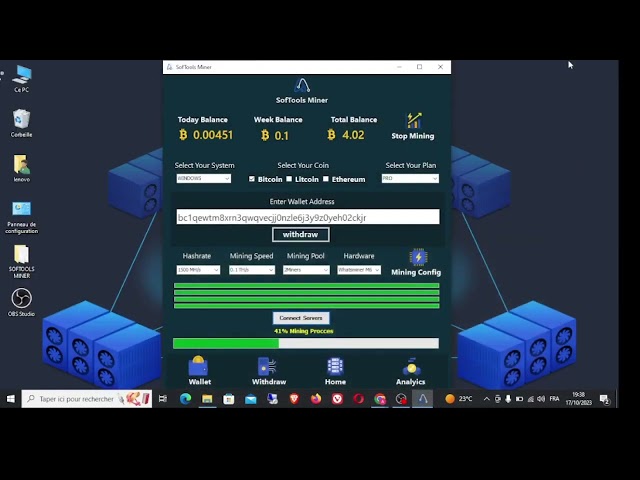This screenshot has width=640, height=480.
Task: Open the Wallet section icon
Action: tap(198, 366)
